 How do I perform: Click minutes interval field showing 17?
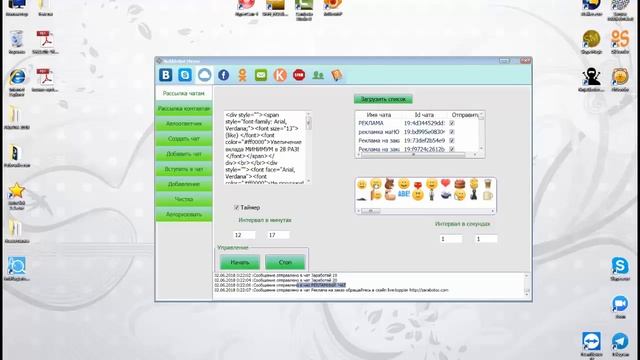coord(278,235)
